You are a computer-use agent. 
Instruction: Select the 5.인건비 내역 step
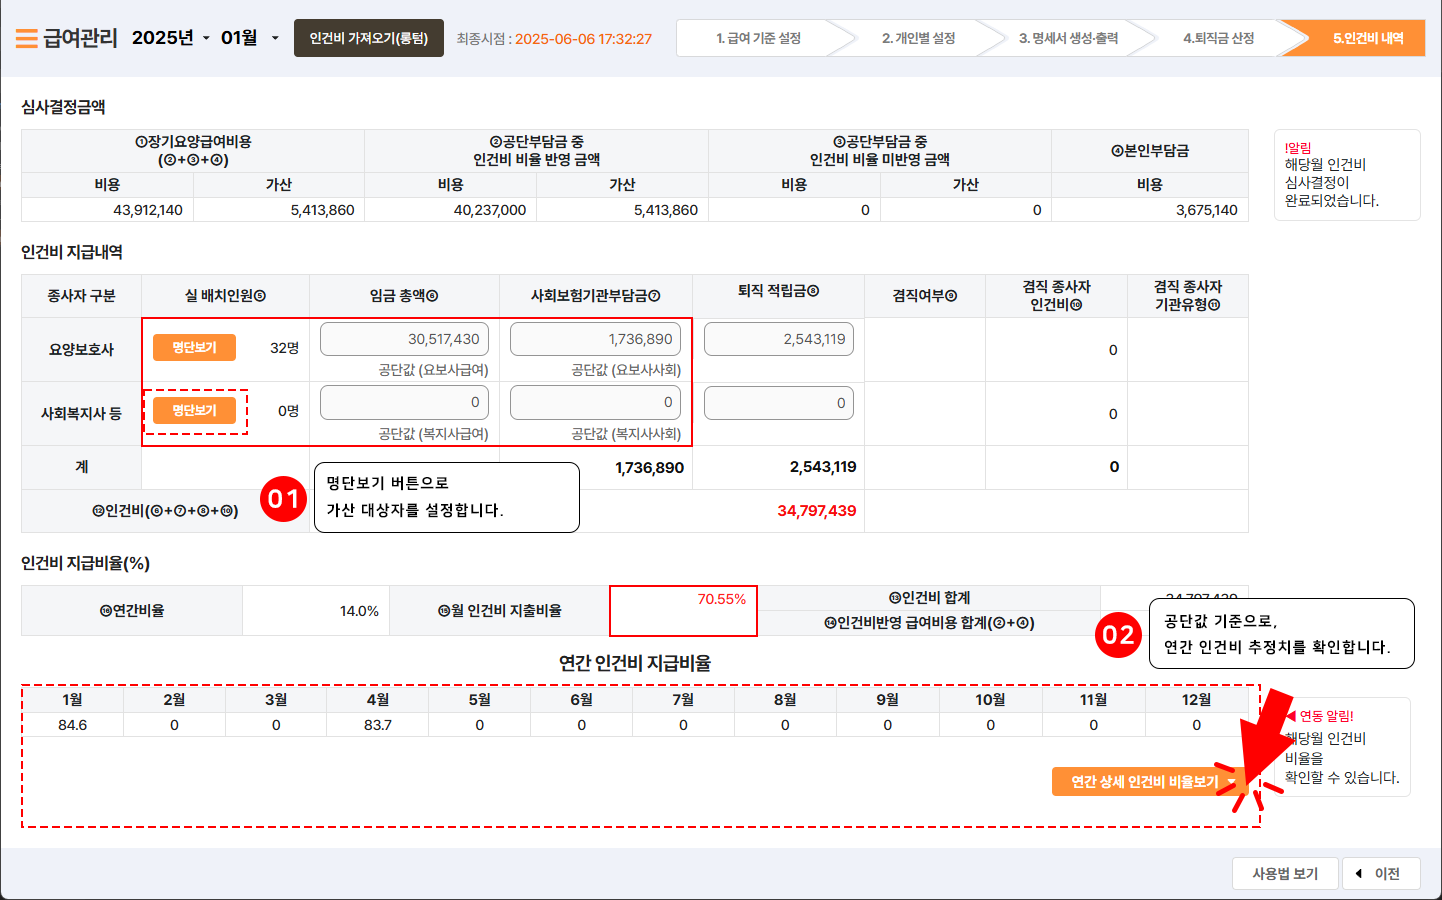1367,38
